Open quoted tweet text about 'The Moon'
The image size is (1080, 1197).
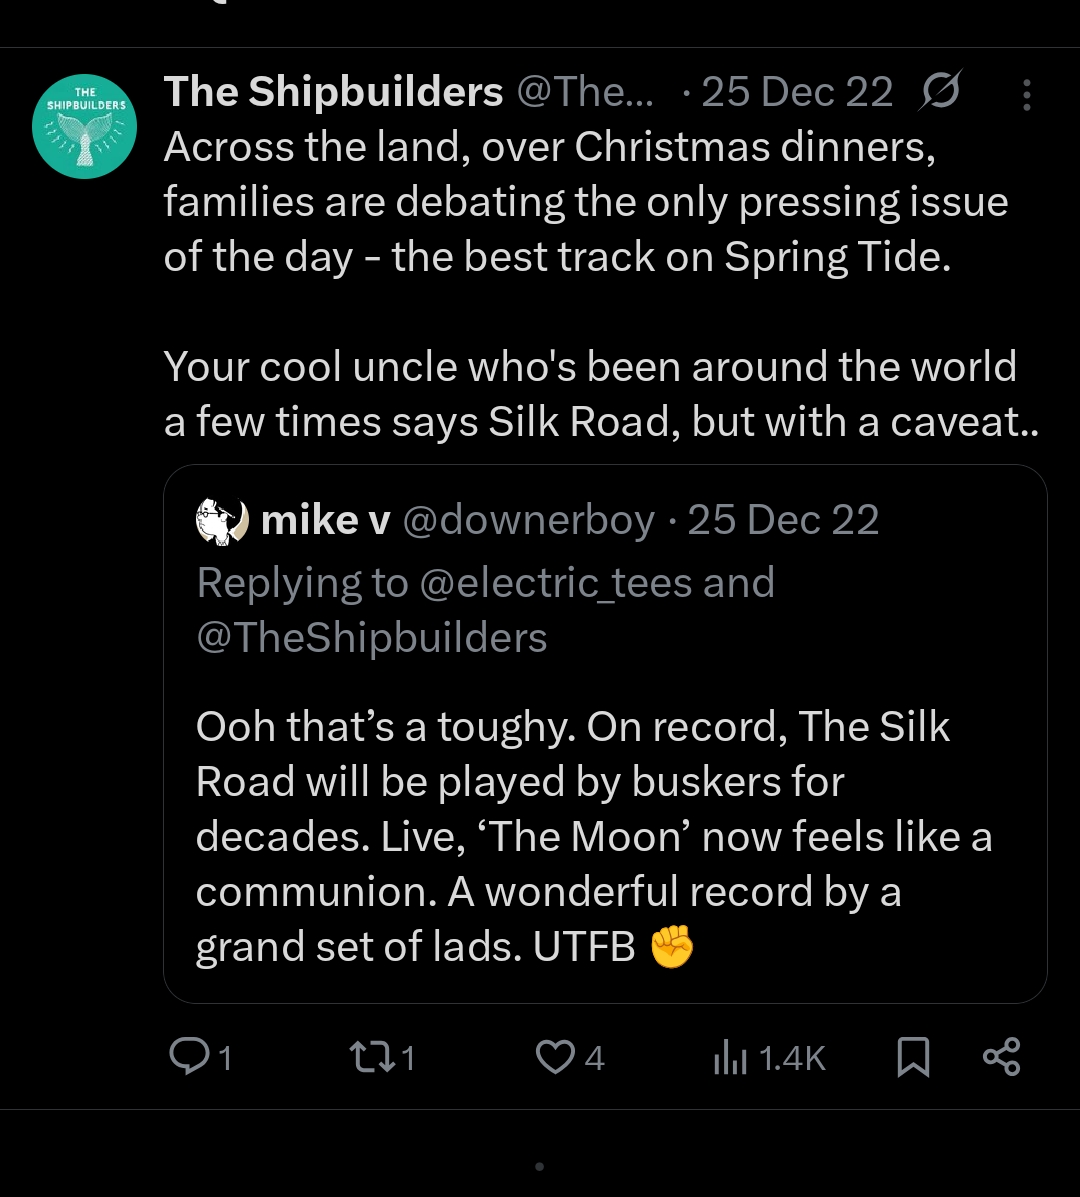point(593,836)
